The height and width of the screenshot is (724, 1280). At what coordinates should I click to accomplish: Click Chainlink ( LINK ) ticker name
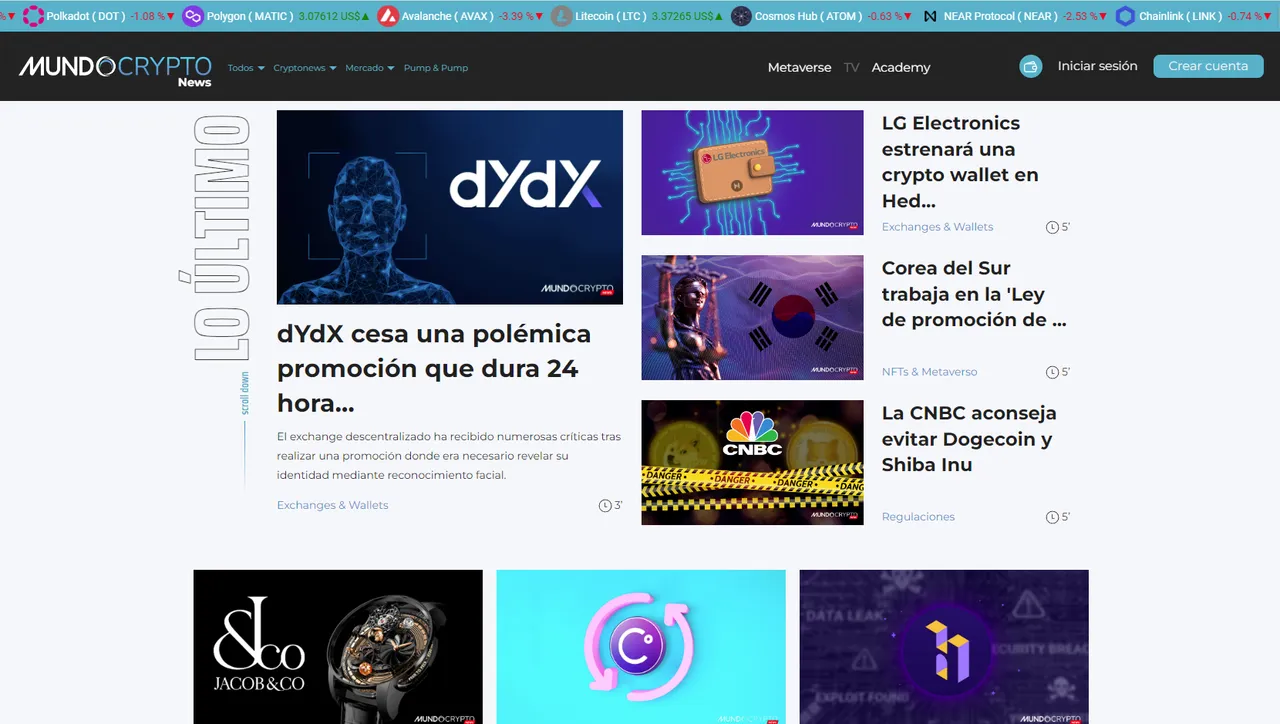1180,17
